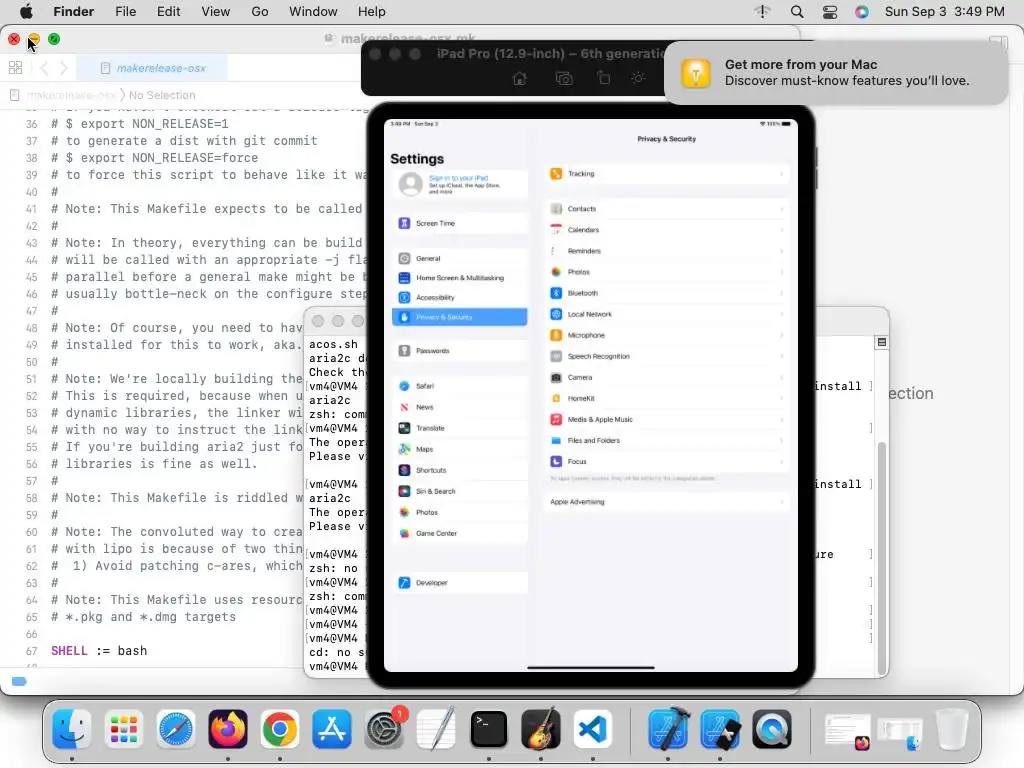
Task: Go back in Xcode editor history
Action: pyautogui.click(x=44, y=68)
